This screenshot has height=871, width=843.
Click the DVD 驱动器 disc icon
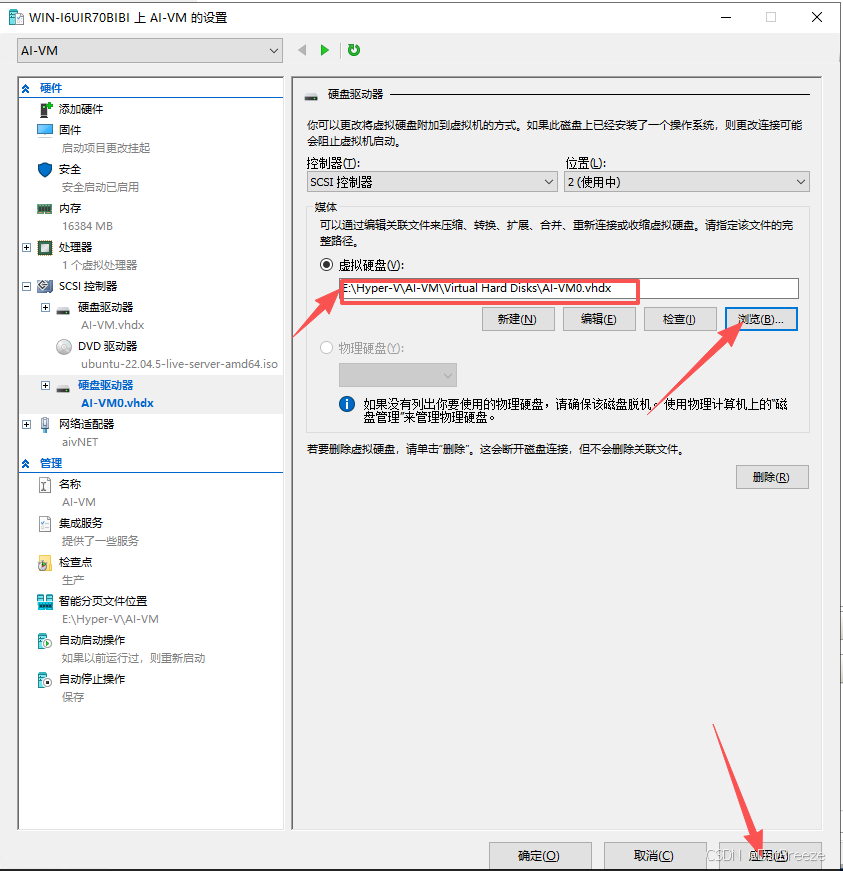(x=64, y=347)
